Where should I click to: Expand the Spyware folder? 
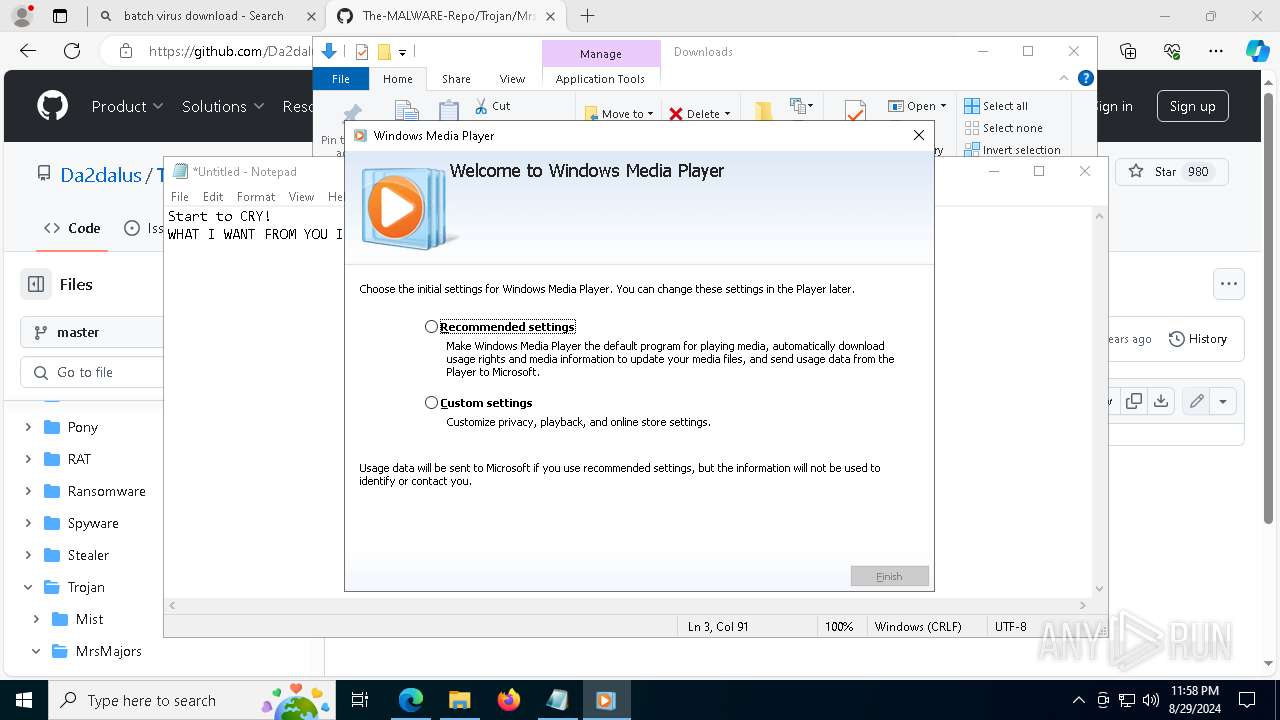(27, 523)
